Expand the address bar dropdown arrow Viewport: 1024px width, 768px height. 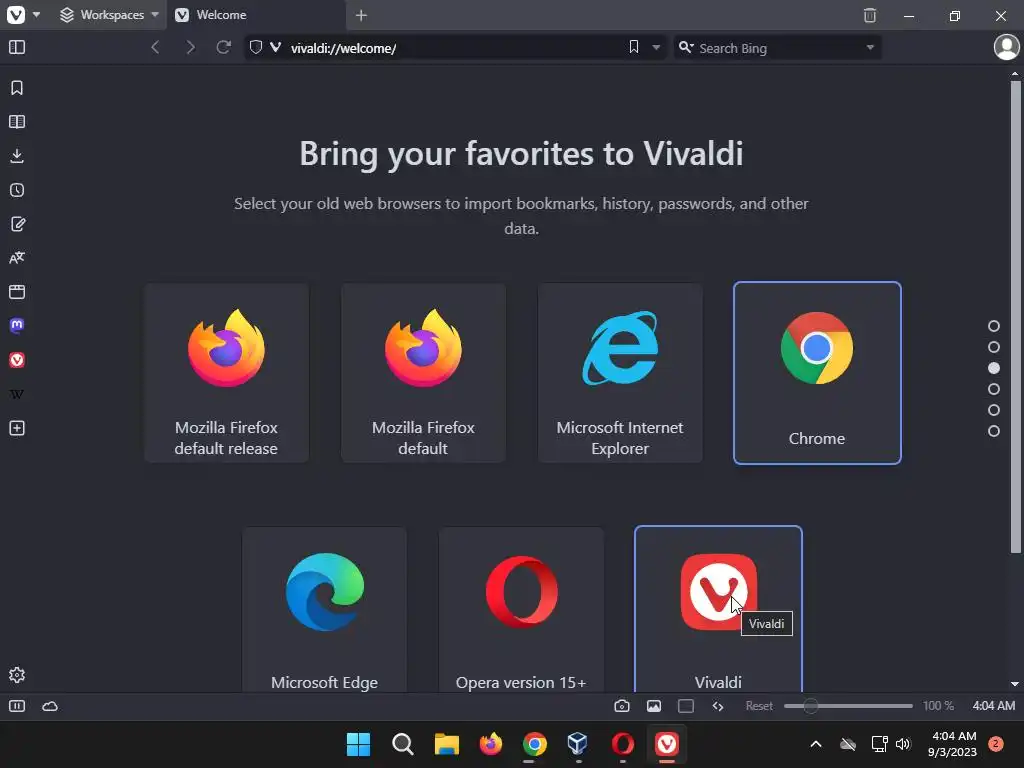[656, 48]
